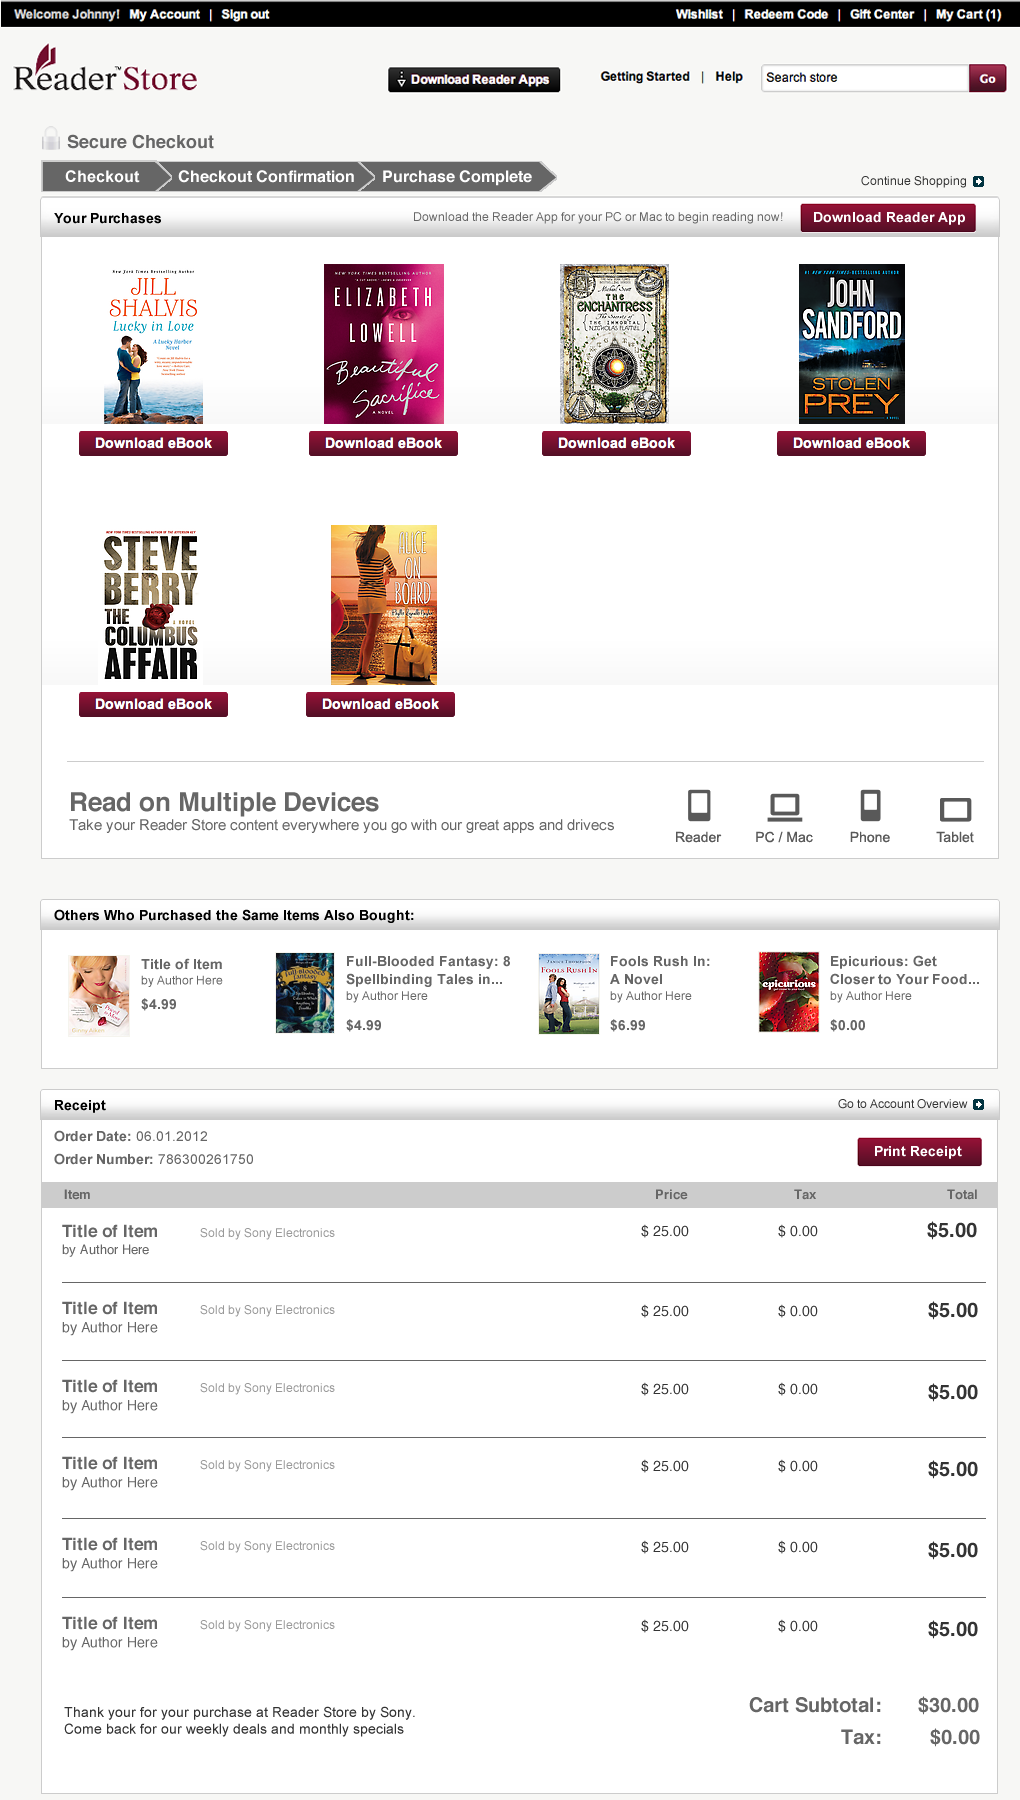Click the Secure Checkout padlock icon

[x=51, y=139]
